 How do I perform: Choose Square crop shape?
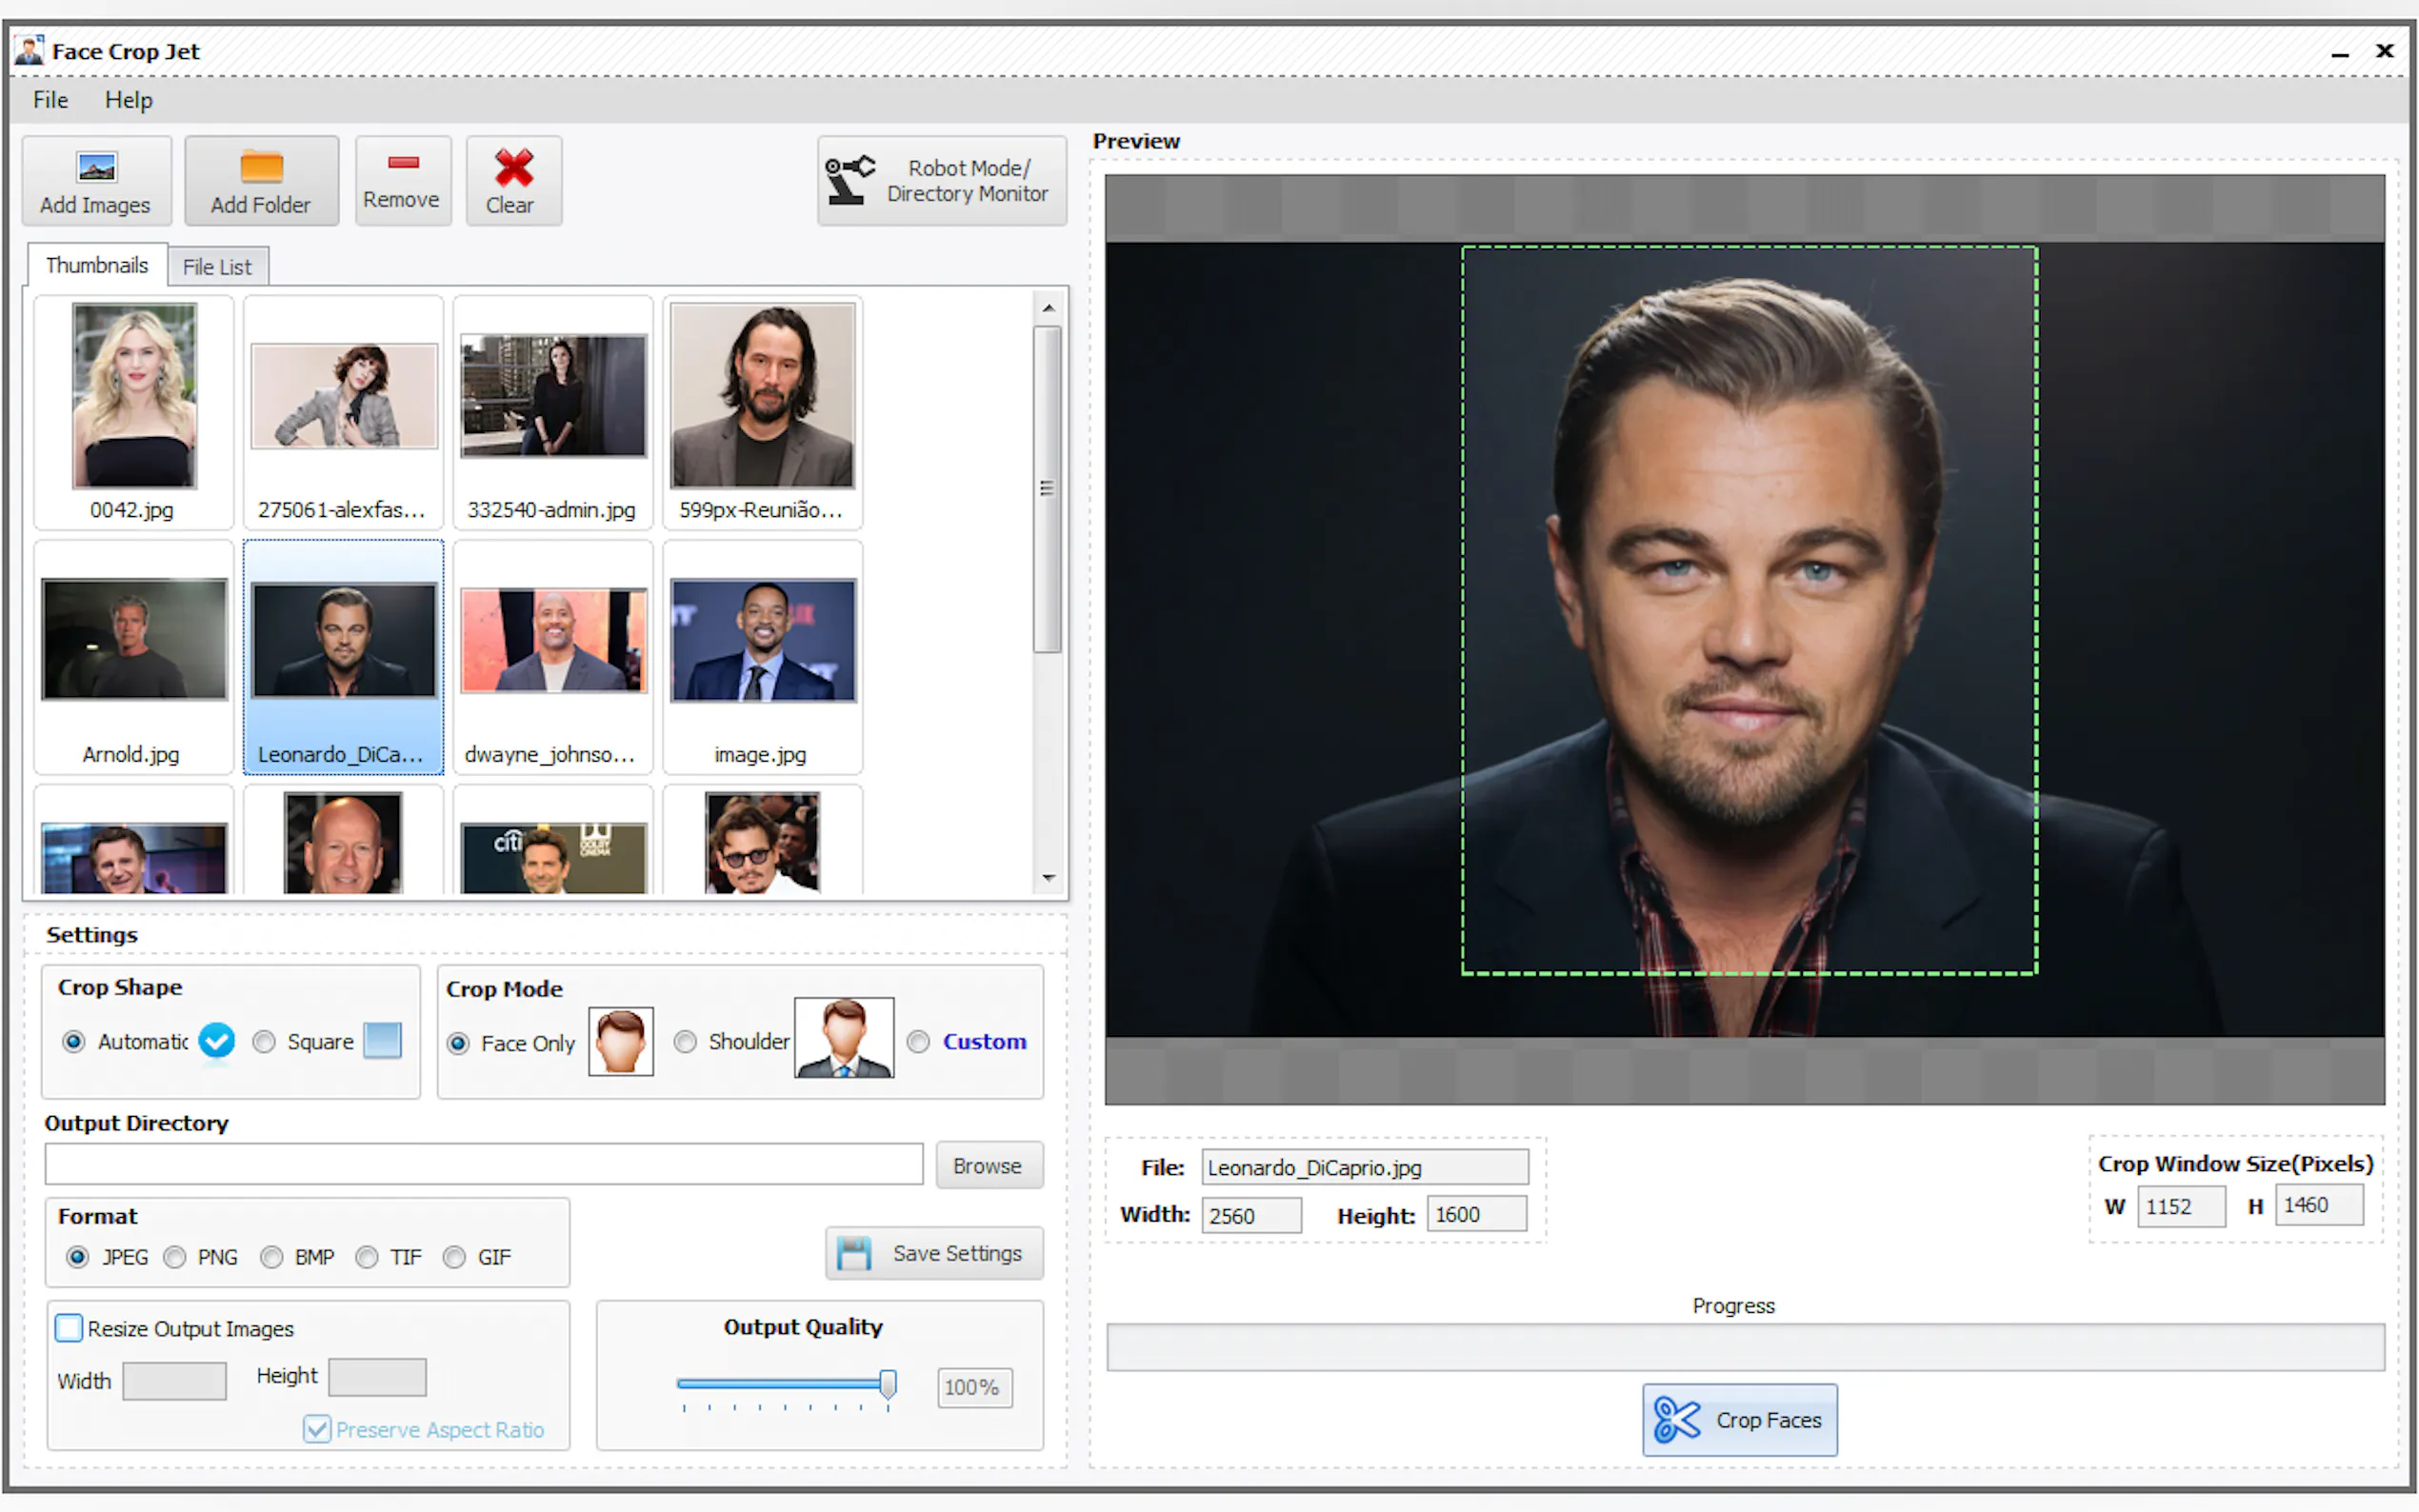click(264, 1041)
